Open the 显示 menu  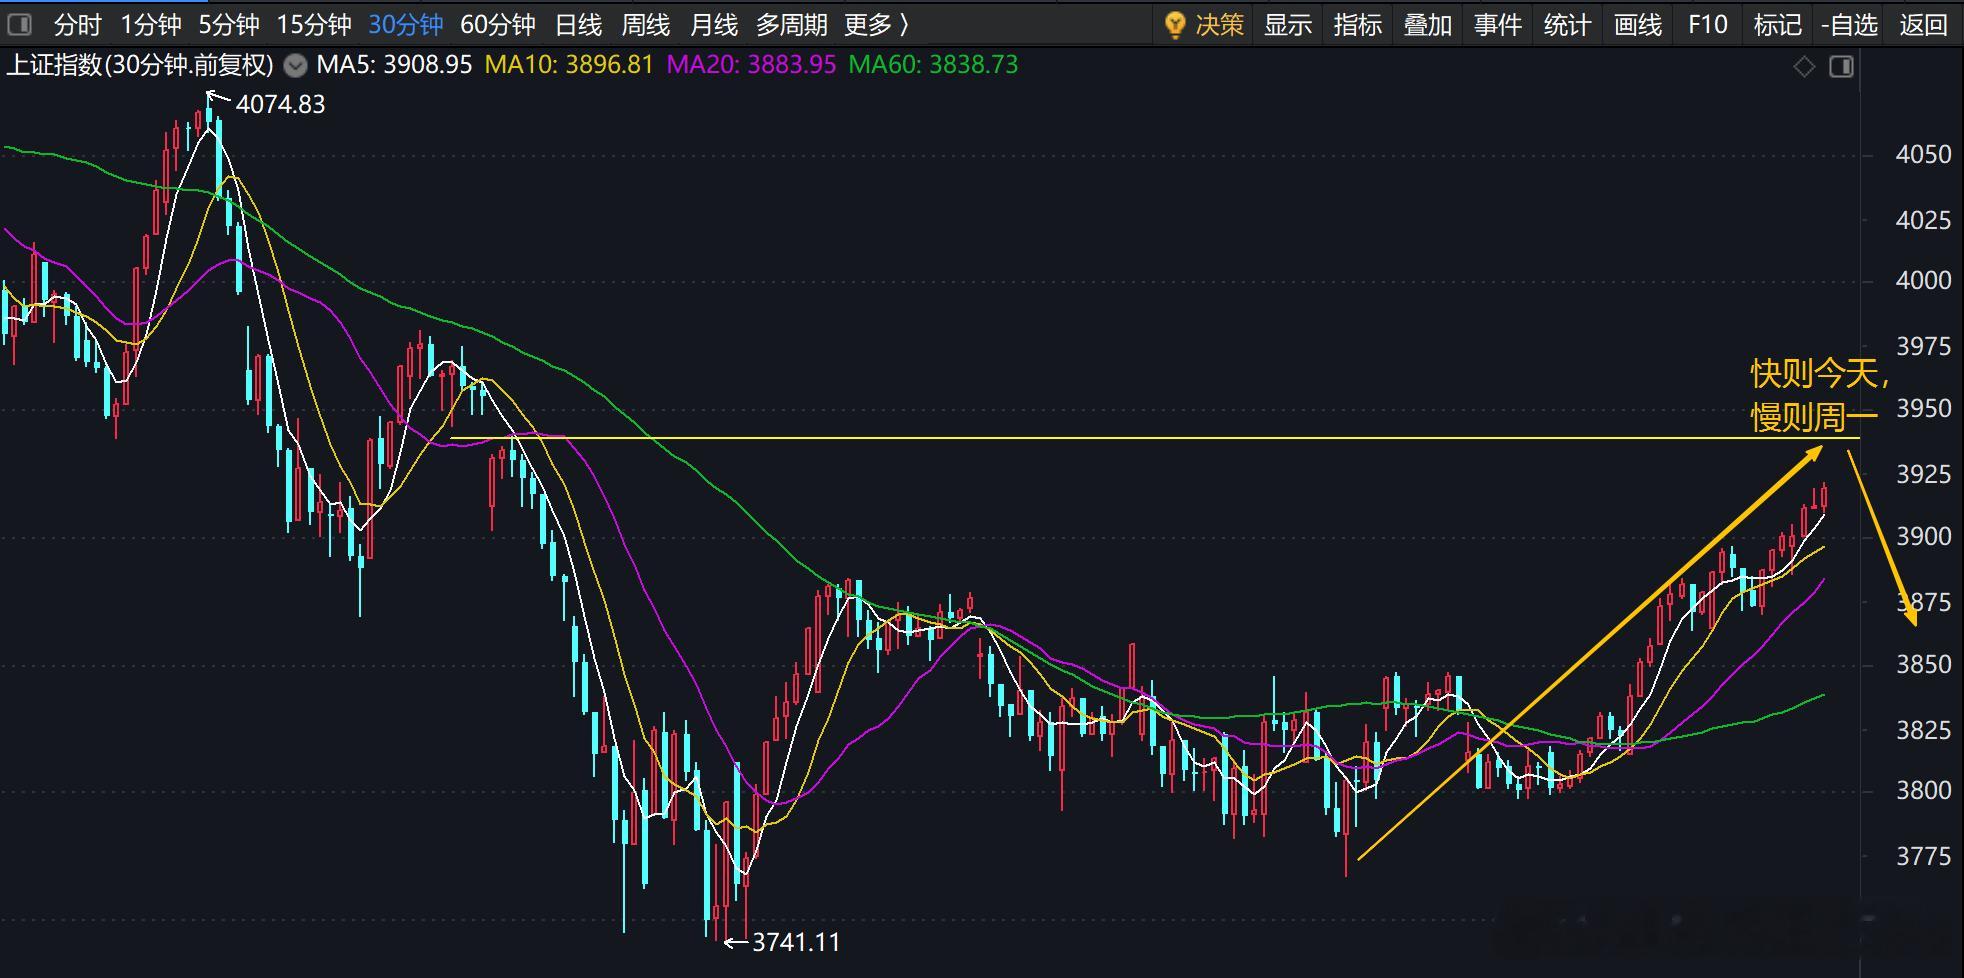pyautogui.click(x=1287, y=24)
